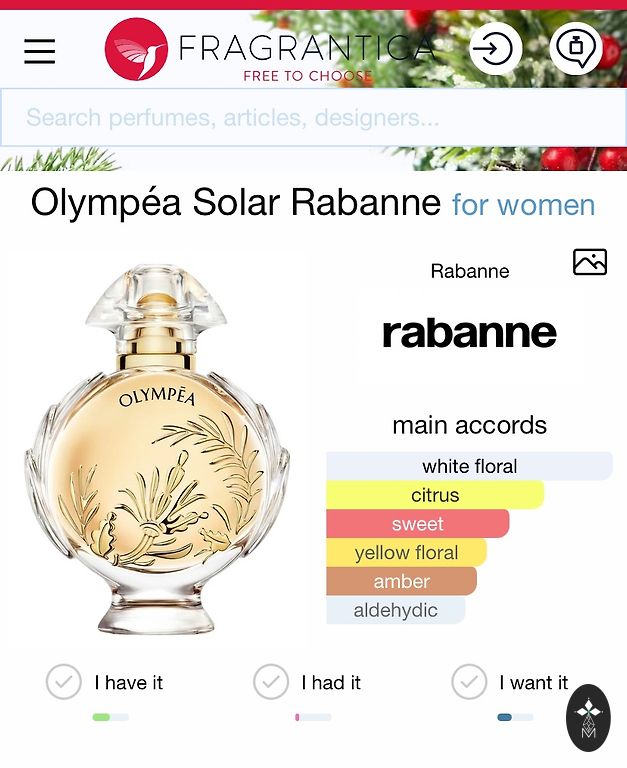Check the 'I want it' circle

(x=469, y=682)
